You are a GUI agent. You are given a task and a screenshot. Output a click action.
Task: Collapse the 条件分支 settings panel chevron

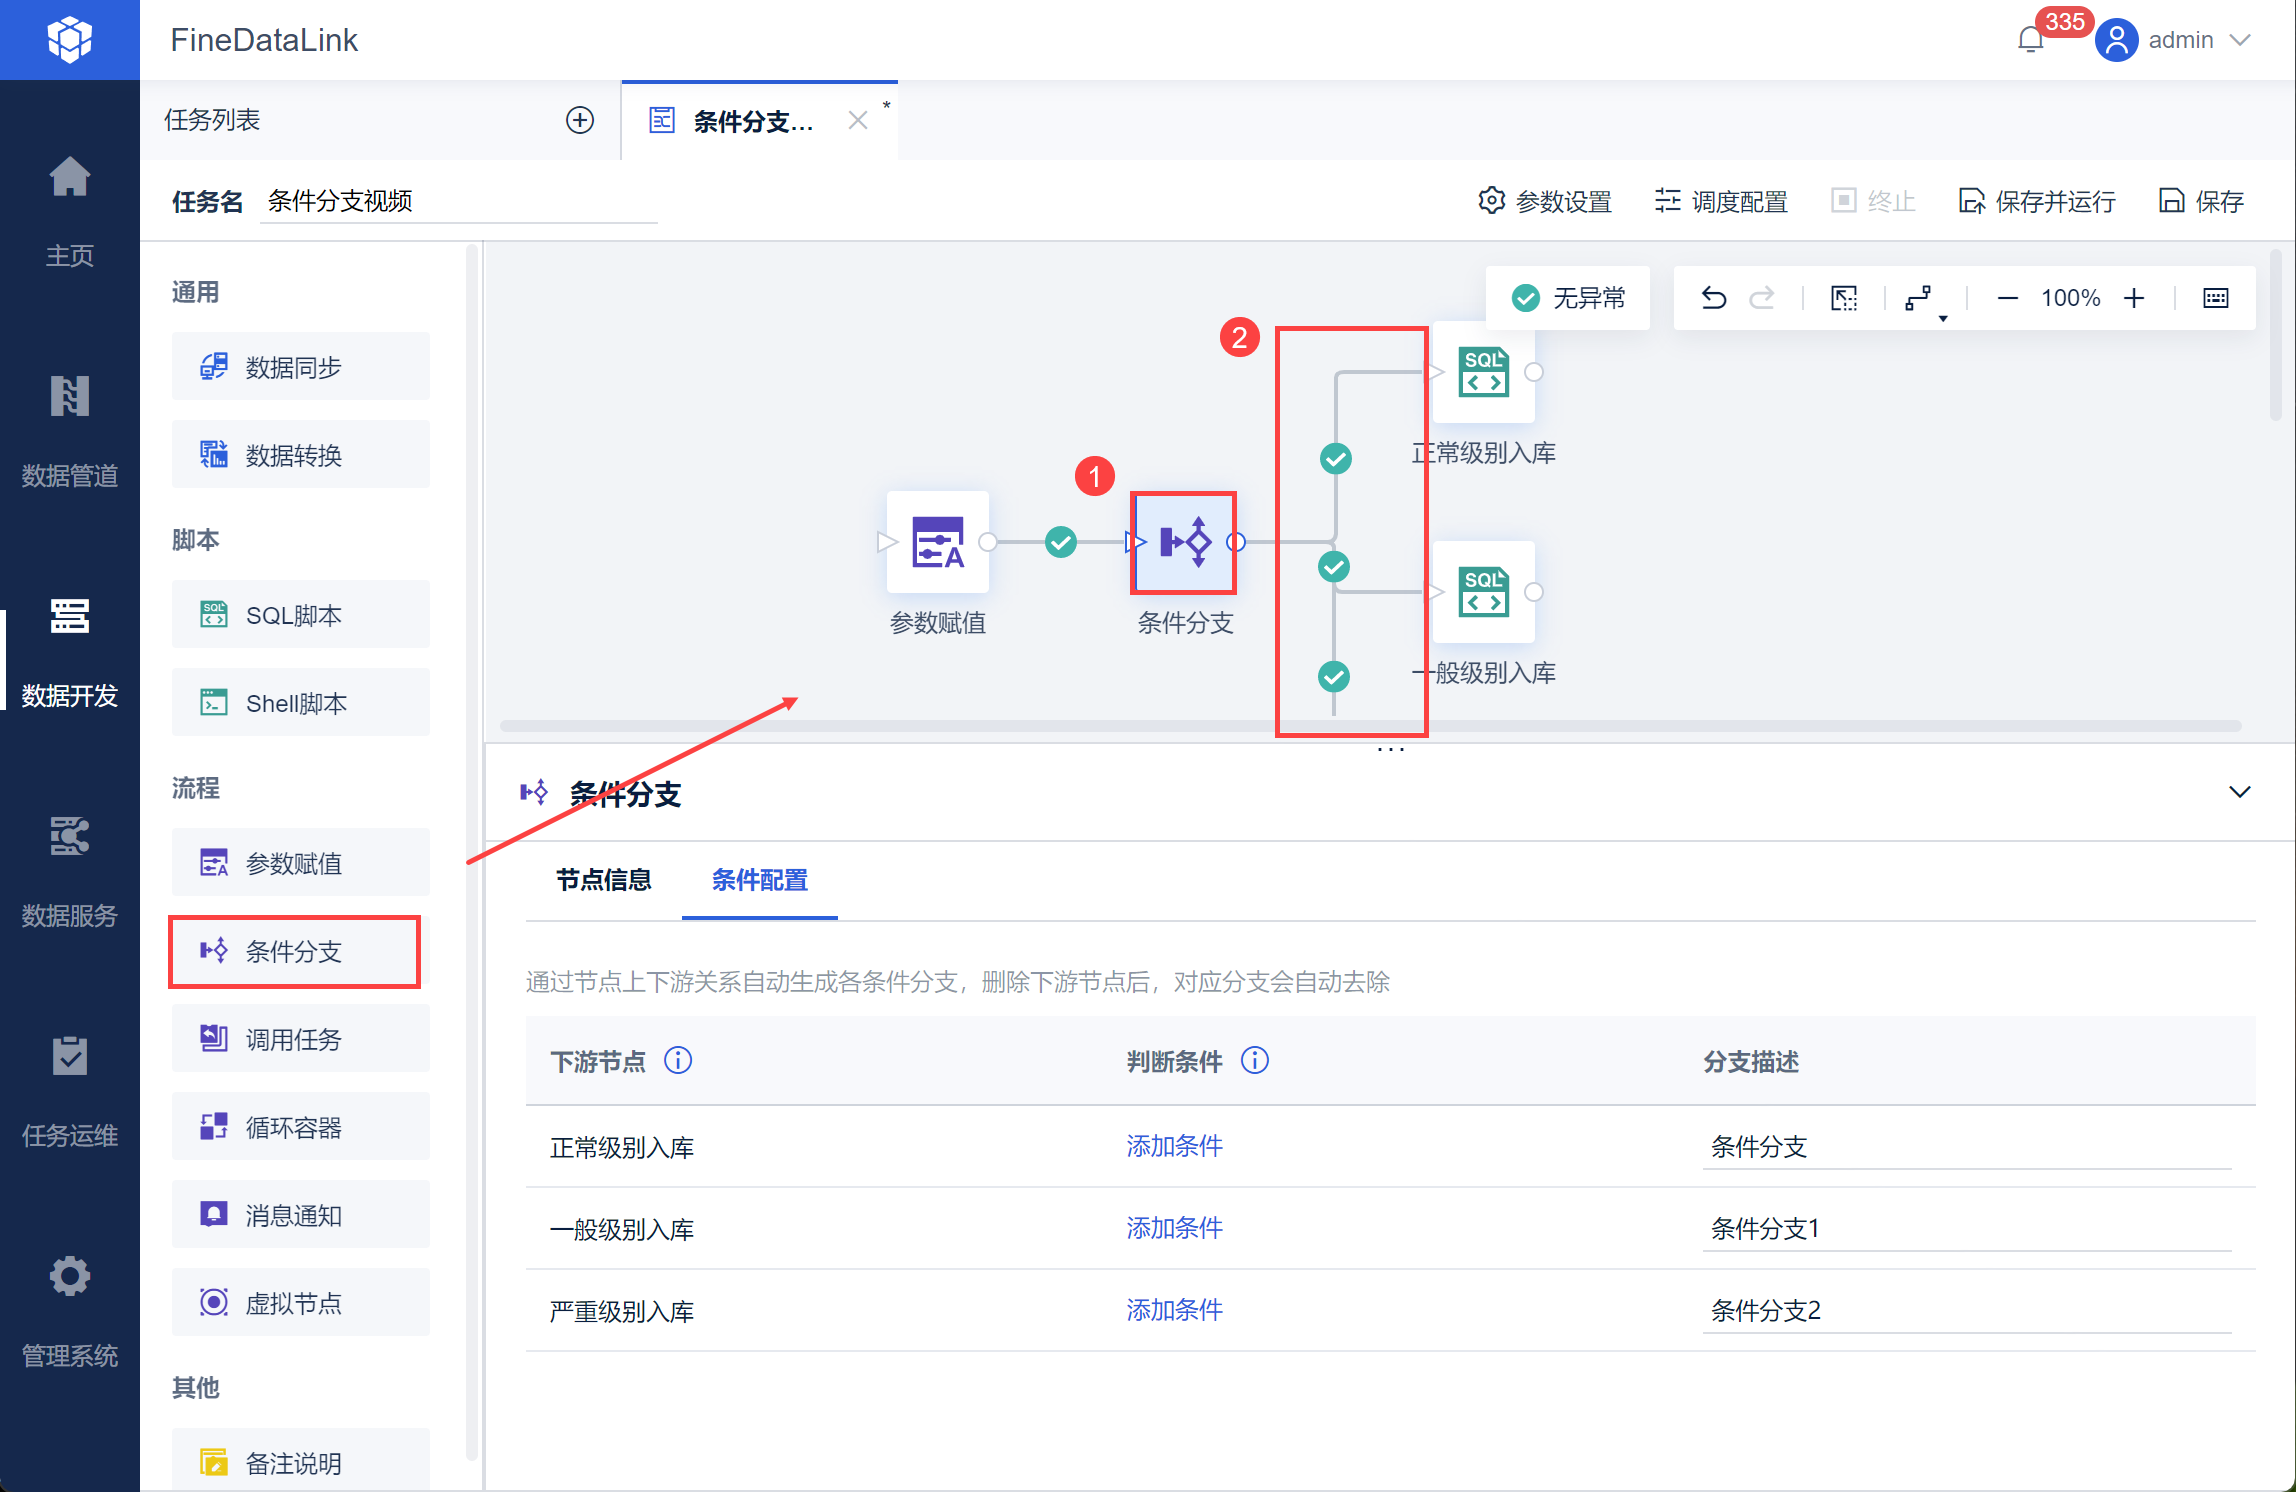[2239, 792]
